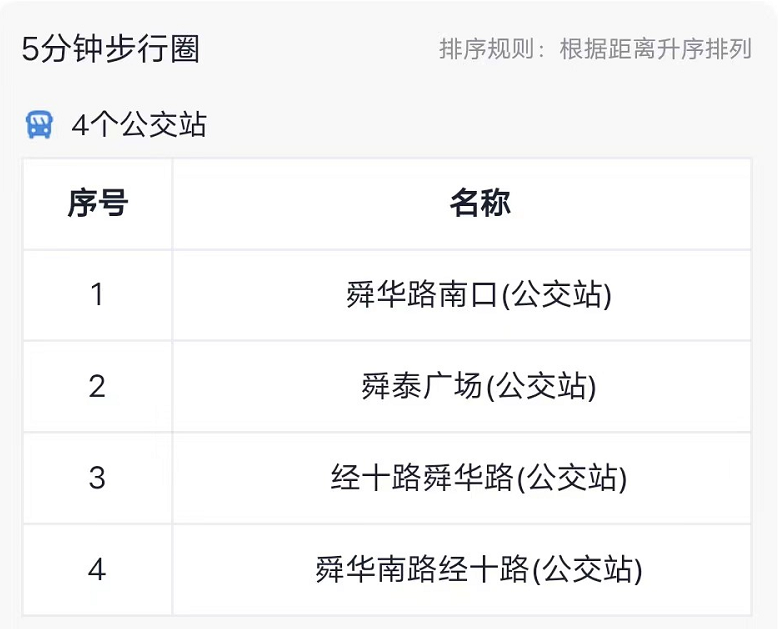Select row number 2 cell

(x=98, y=386)
